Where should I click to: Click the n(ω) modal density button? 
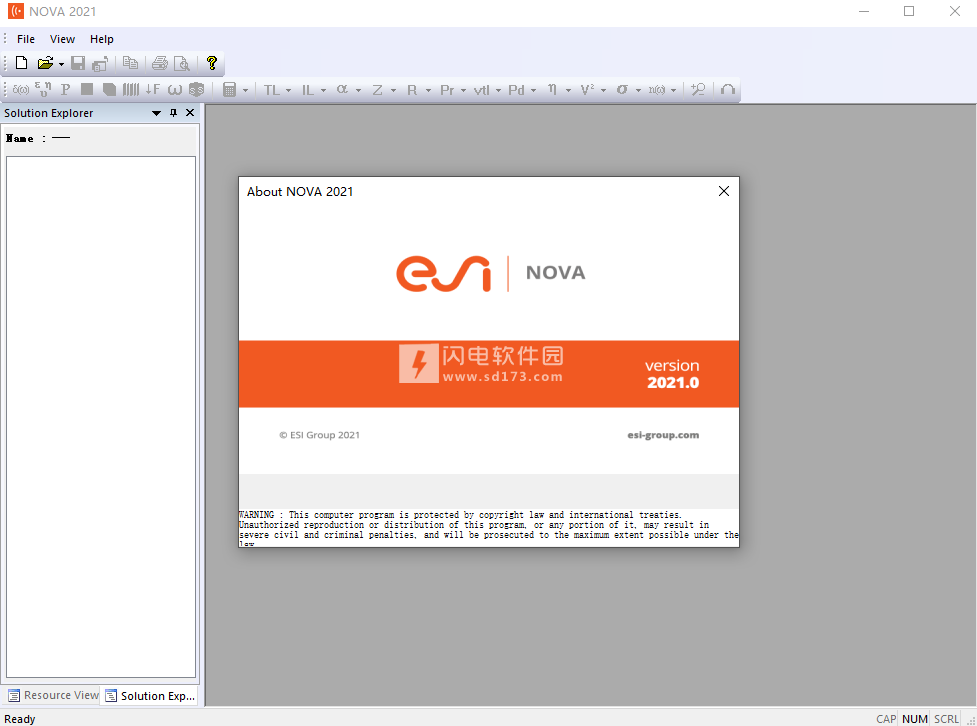[x=657, y=90]
